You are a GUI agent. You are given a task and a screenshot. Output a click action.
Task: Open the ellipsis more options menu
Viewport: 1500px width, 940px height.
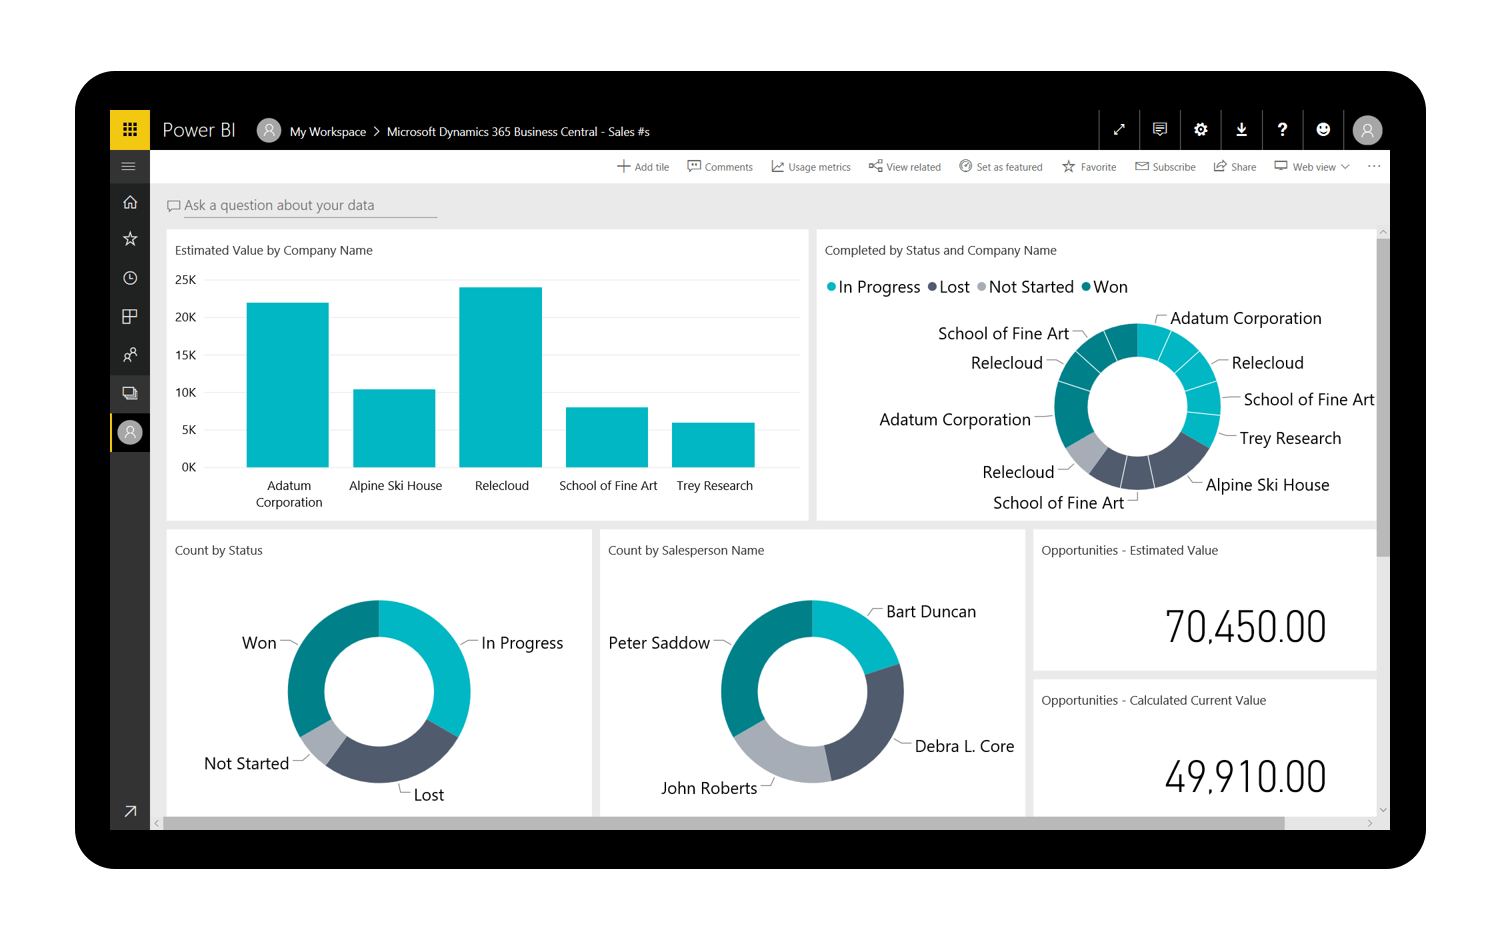(1374, 166)
